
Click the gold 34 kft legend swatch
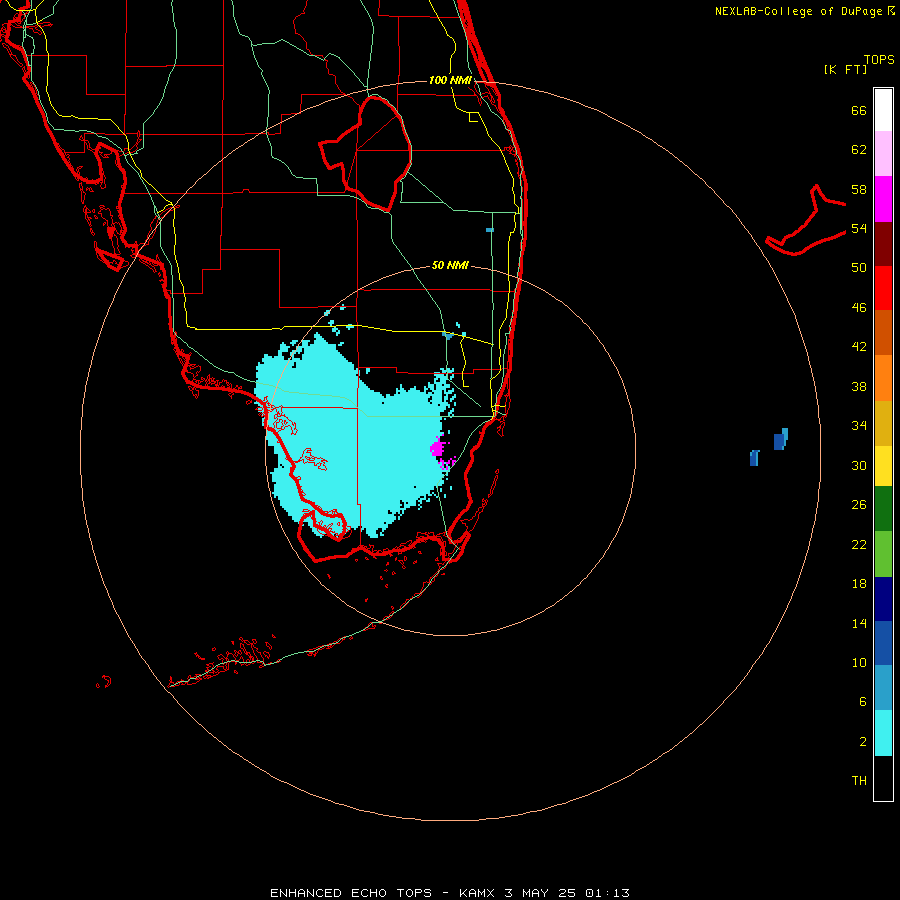[x=883, y=423]
